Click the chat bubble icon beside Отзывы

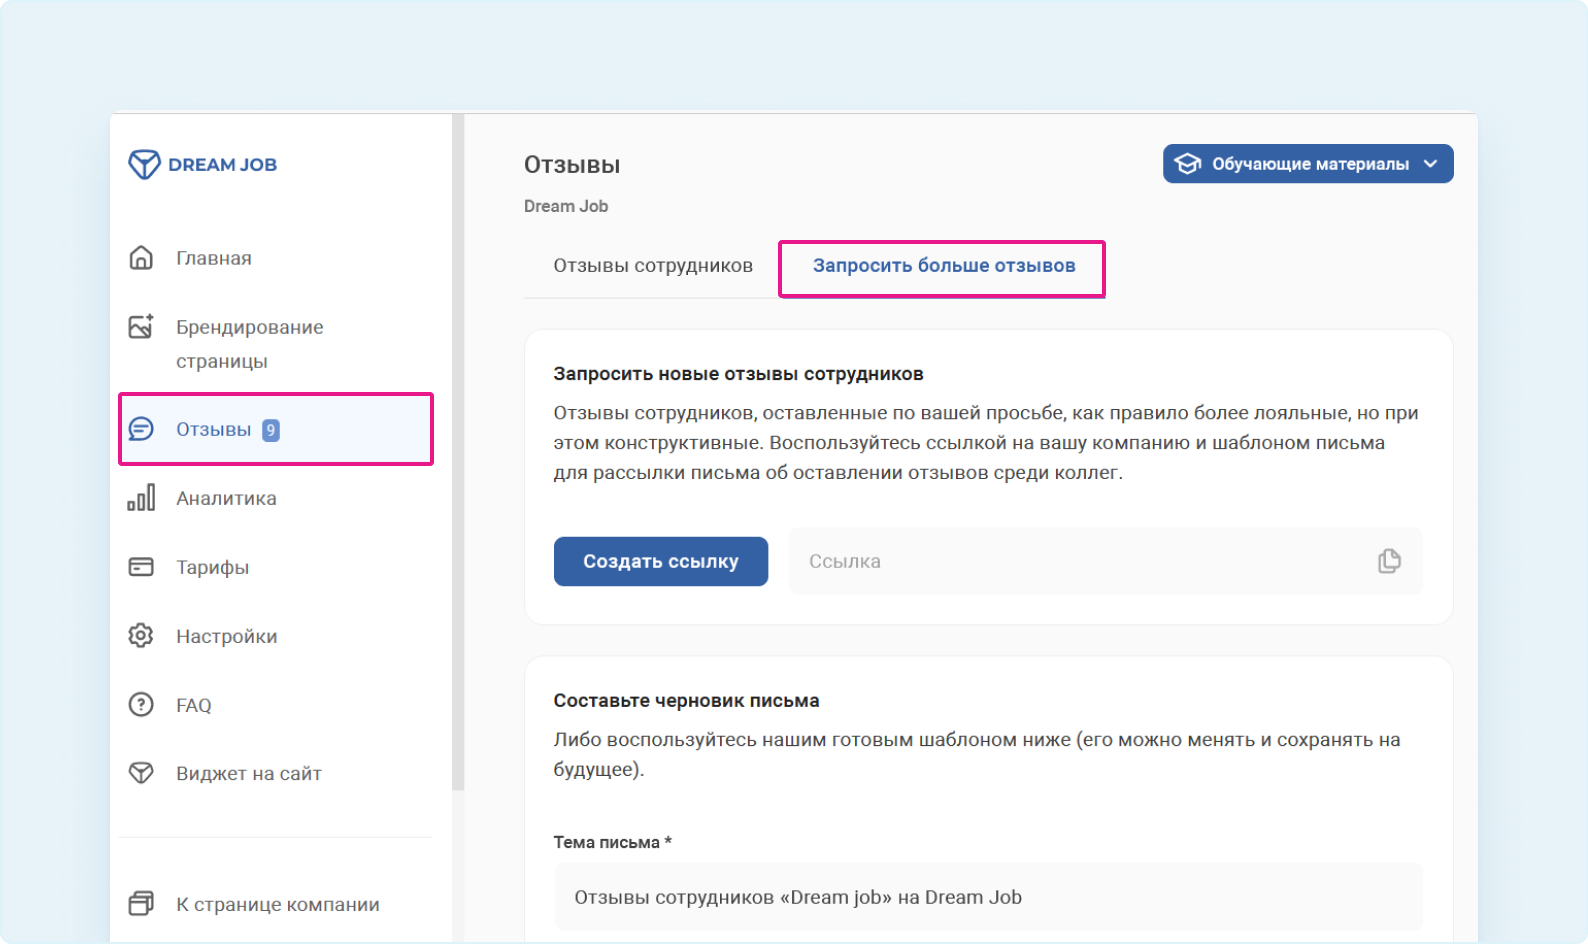141,429
